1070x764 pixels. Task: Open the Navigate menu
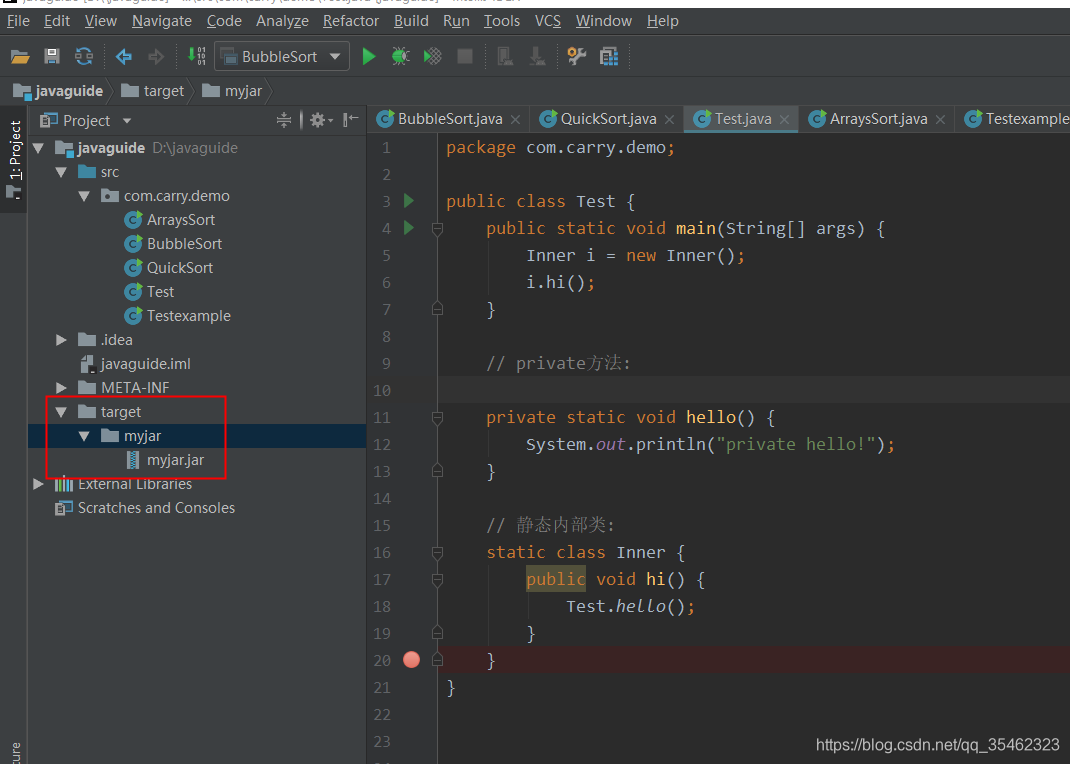(162, 21)
